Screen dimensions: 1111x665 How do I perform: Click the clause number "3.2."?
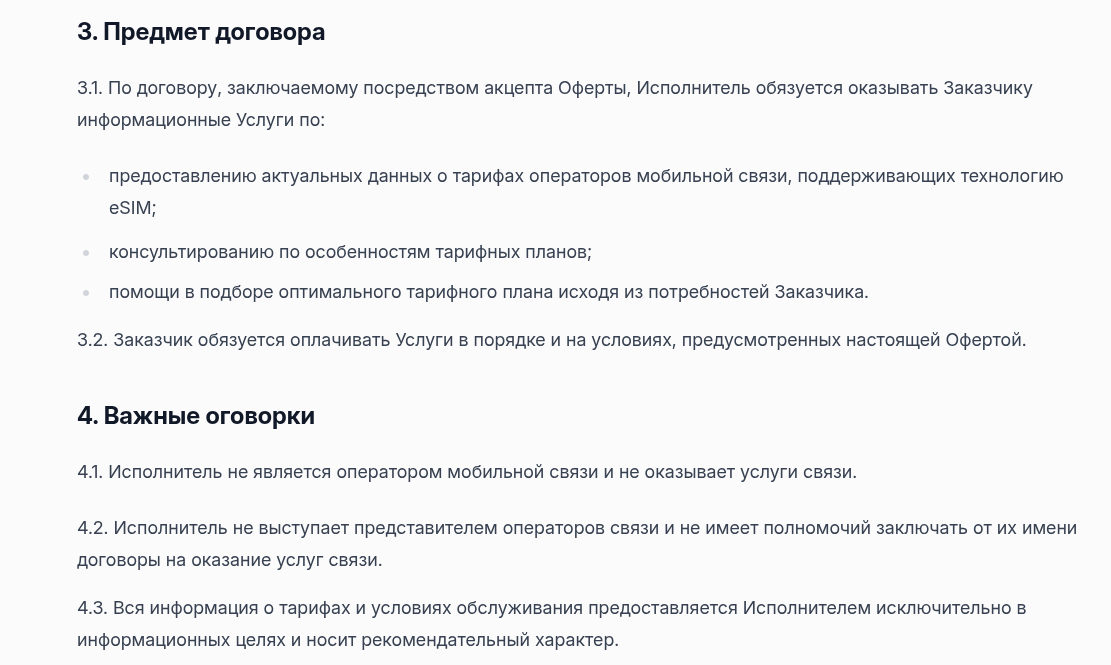[92, 340]
